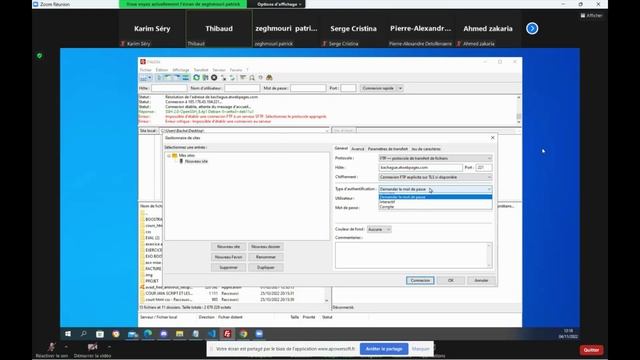Click the Annuler button
Viewport: 640px width, 360px height.
pos(481,280)
